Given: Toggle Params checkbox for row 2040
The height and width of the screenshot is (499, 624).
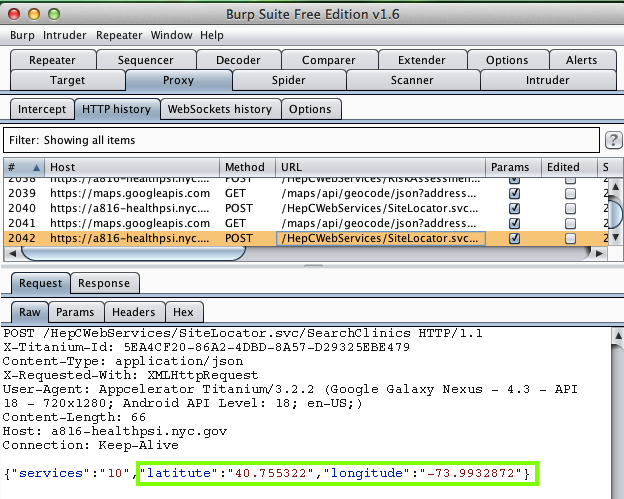Looking at the screenshot, I should click(x=514, y=209).
